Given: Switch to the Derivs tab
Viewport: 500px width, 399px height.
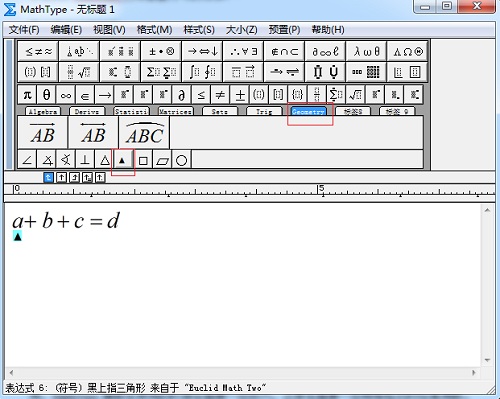Looking at the screenshot, I should coord(87,111).
